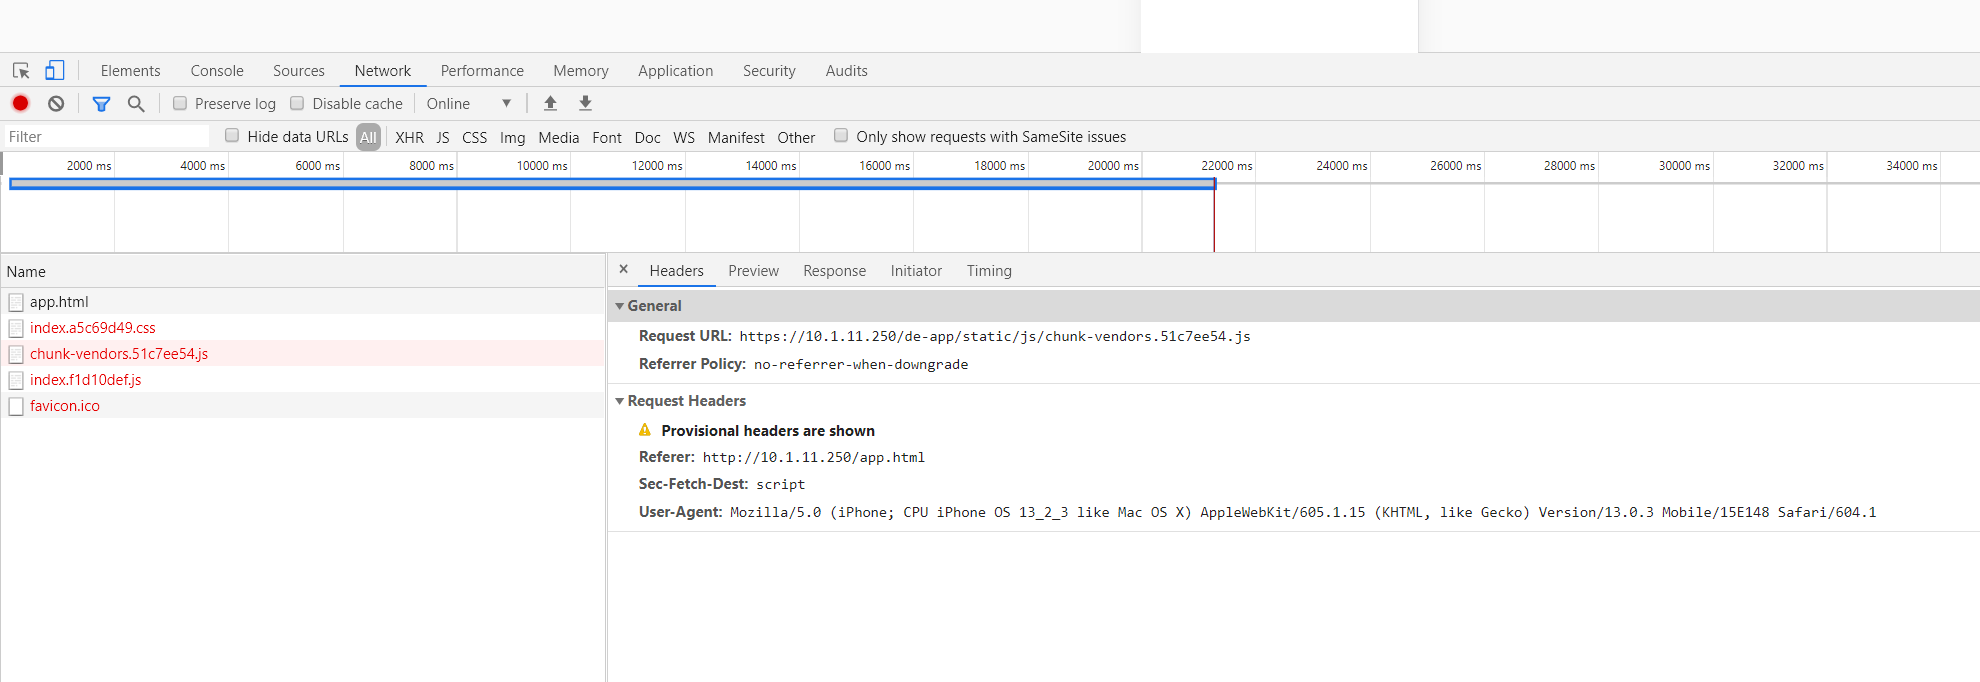Stop recording network log (red button)

pyautogui.click(x=20, y=103)
